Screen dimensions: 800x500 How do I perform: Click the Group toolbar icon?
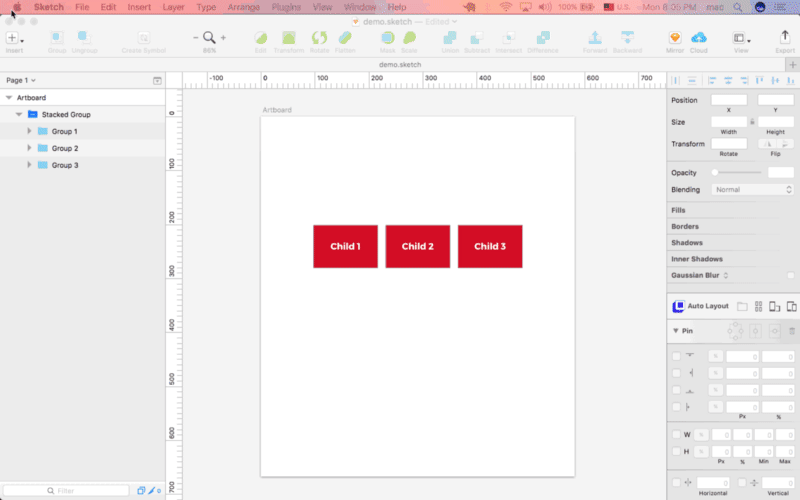pyautogui.click(x=57, y=38)
